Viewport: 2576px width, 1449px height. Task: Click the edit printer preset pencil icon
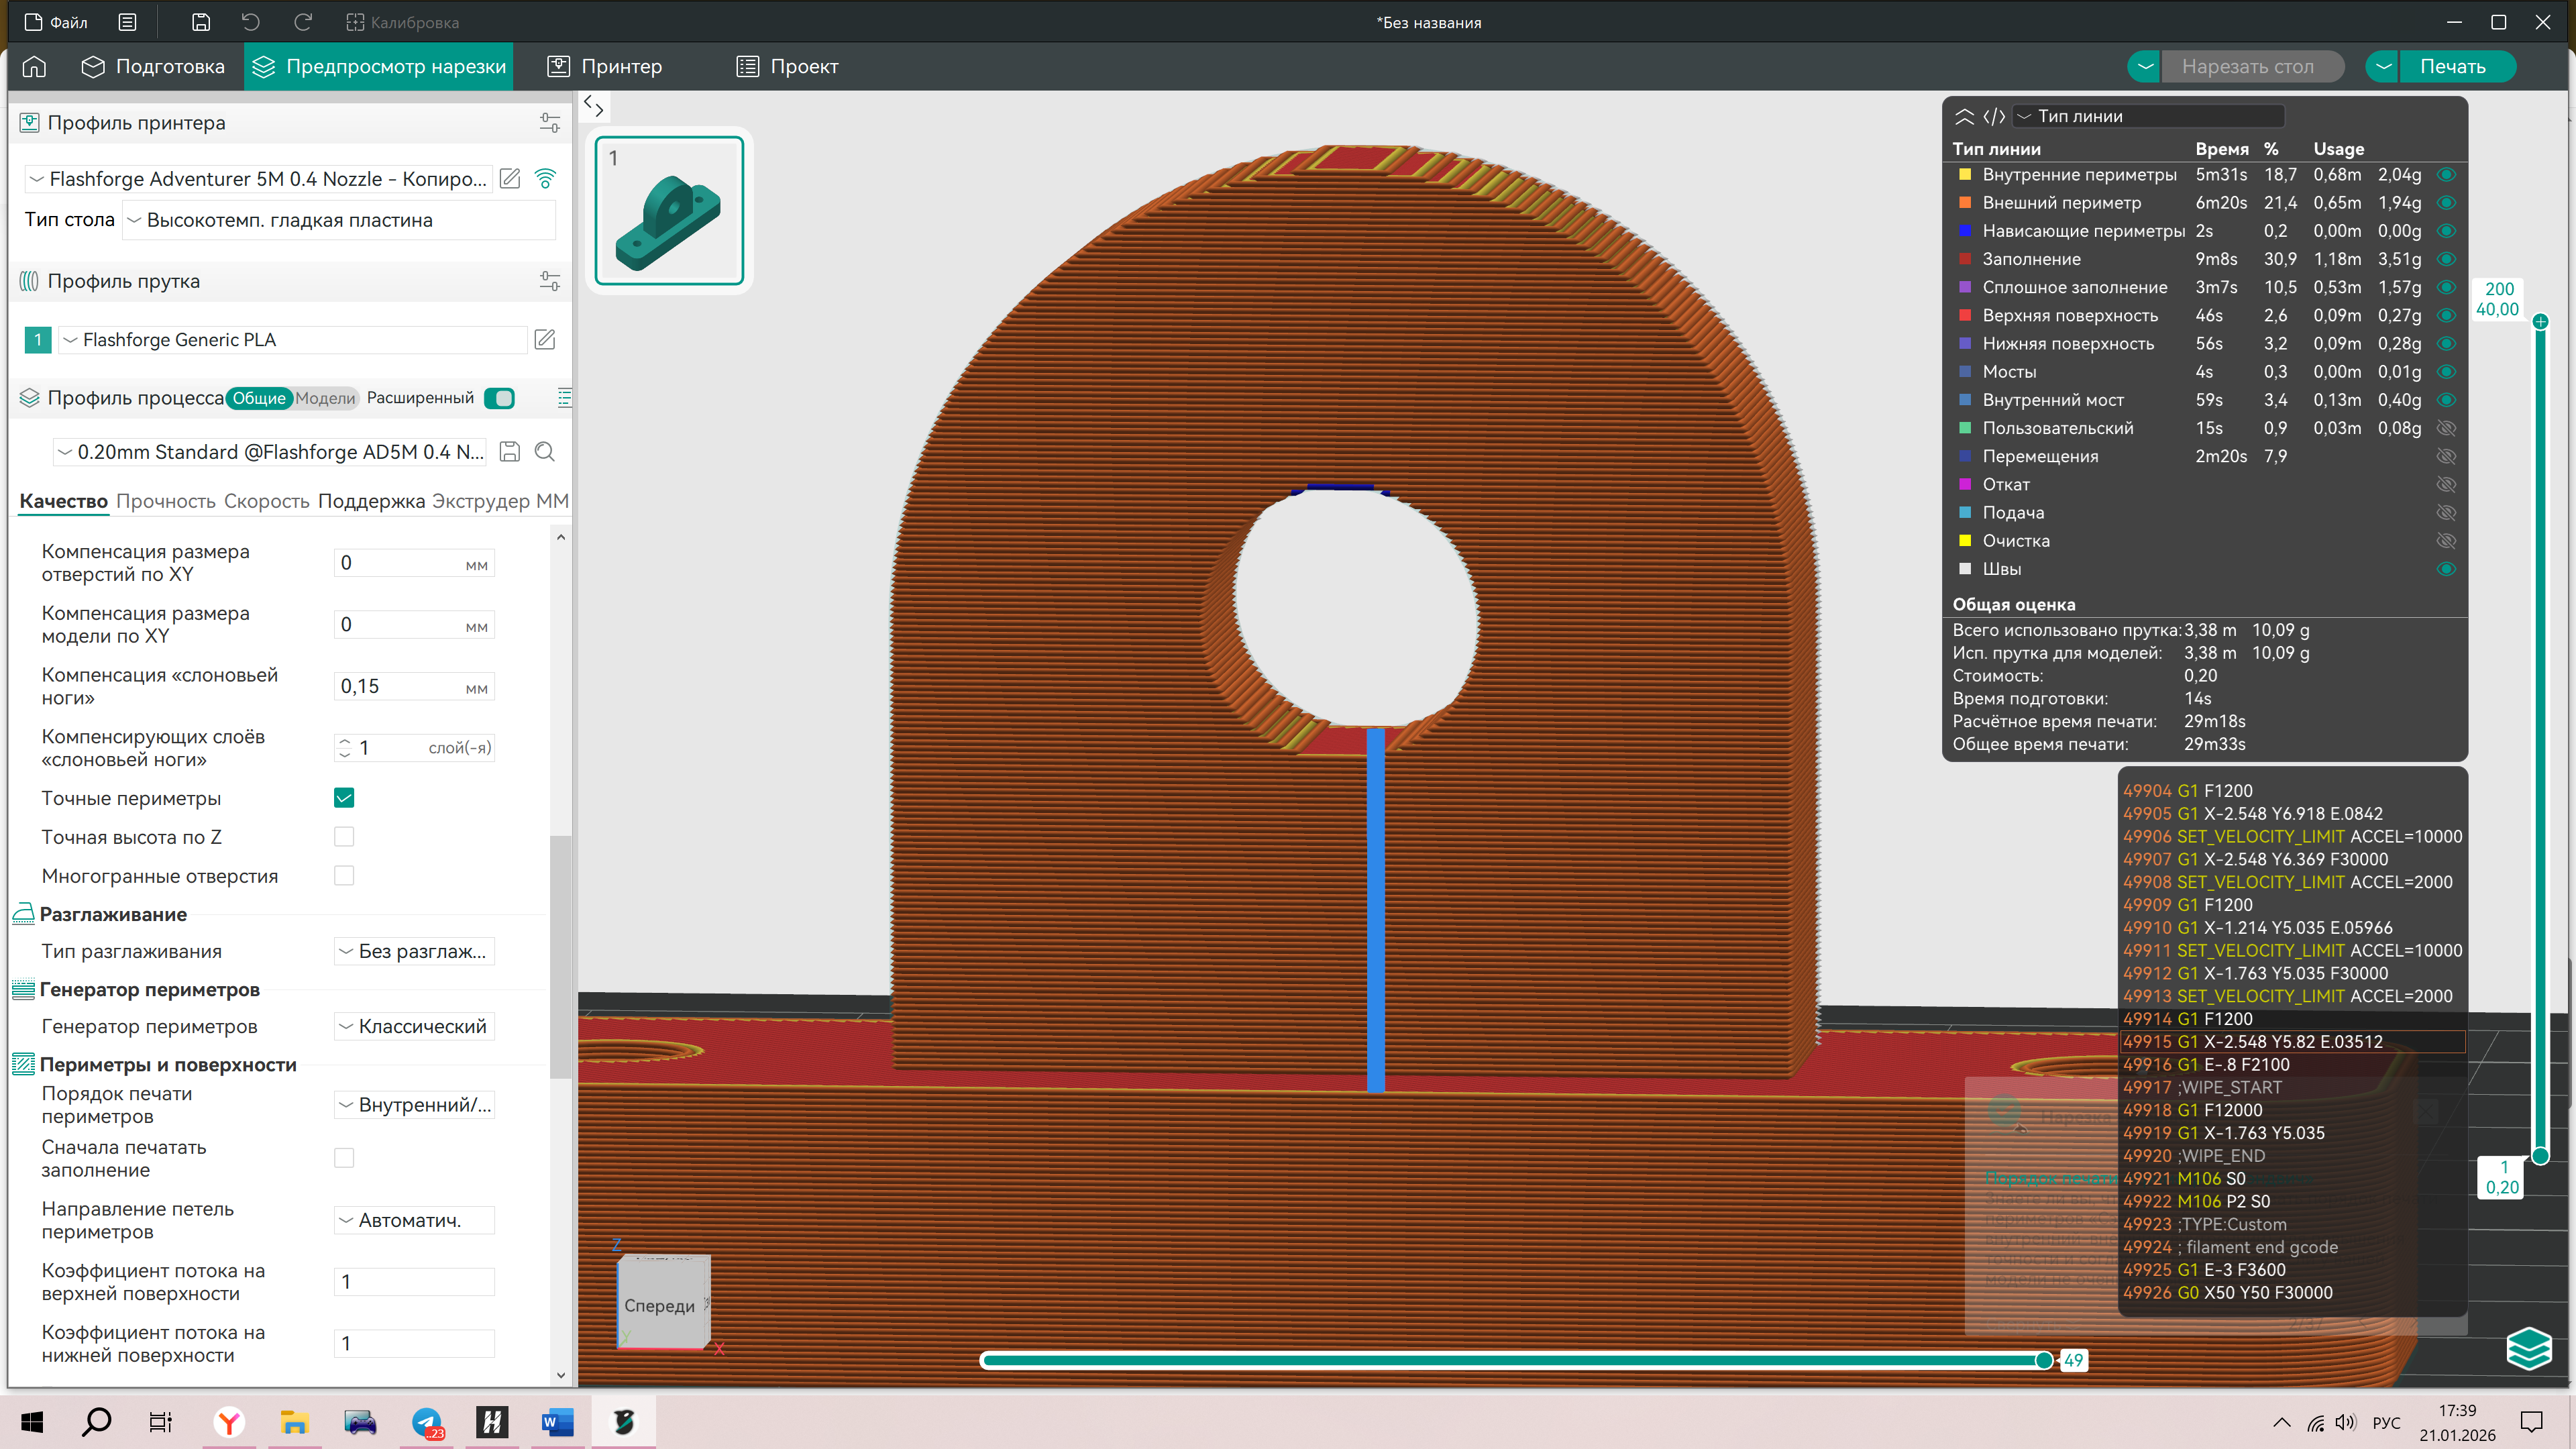tap(510, 178)
